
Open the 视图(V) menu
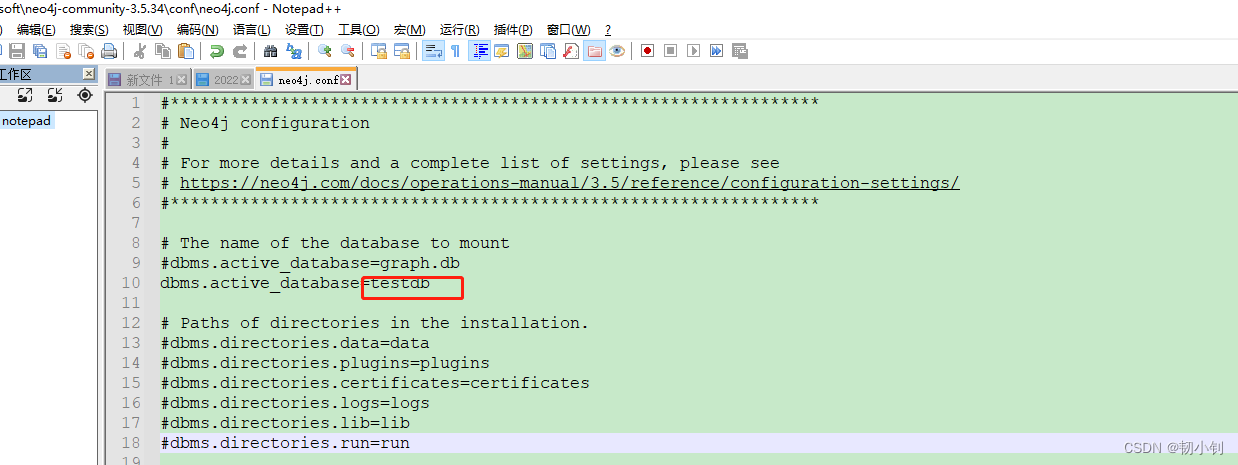[x=142, y=30]
